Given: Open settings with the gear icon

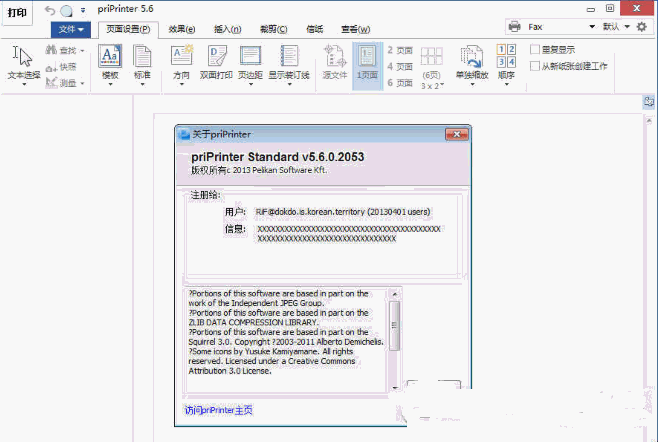Looking at the screenshot, I should pos(641,27).
